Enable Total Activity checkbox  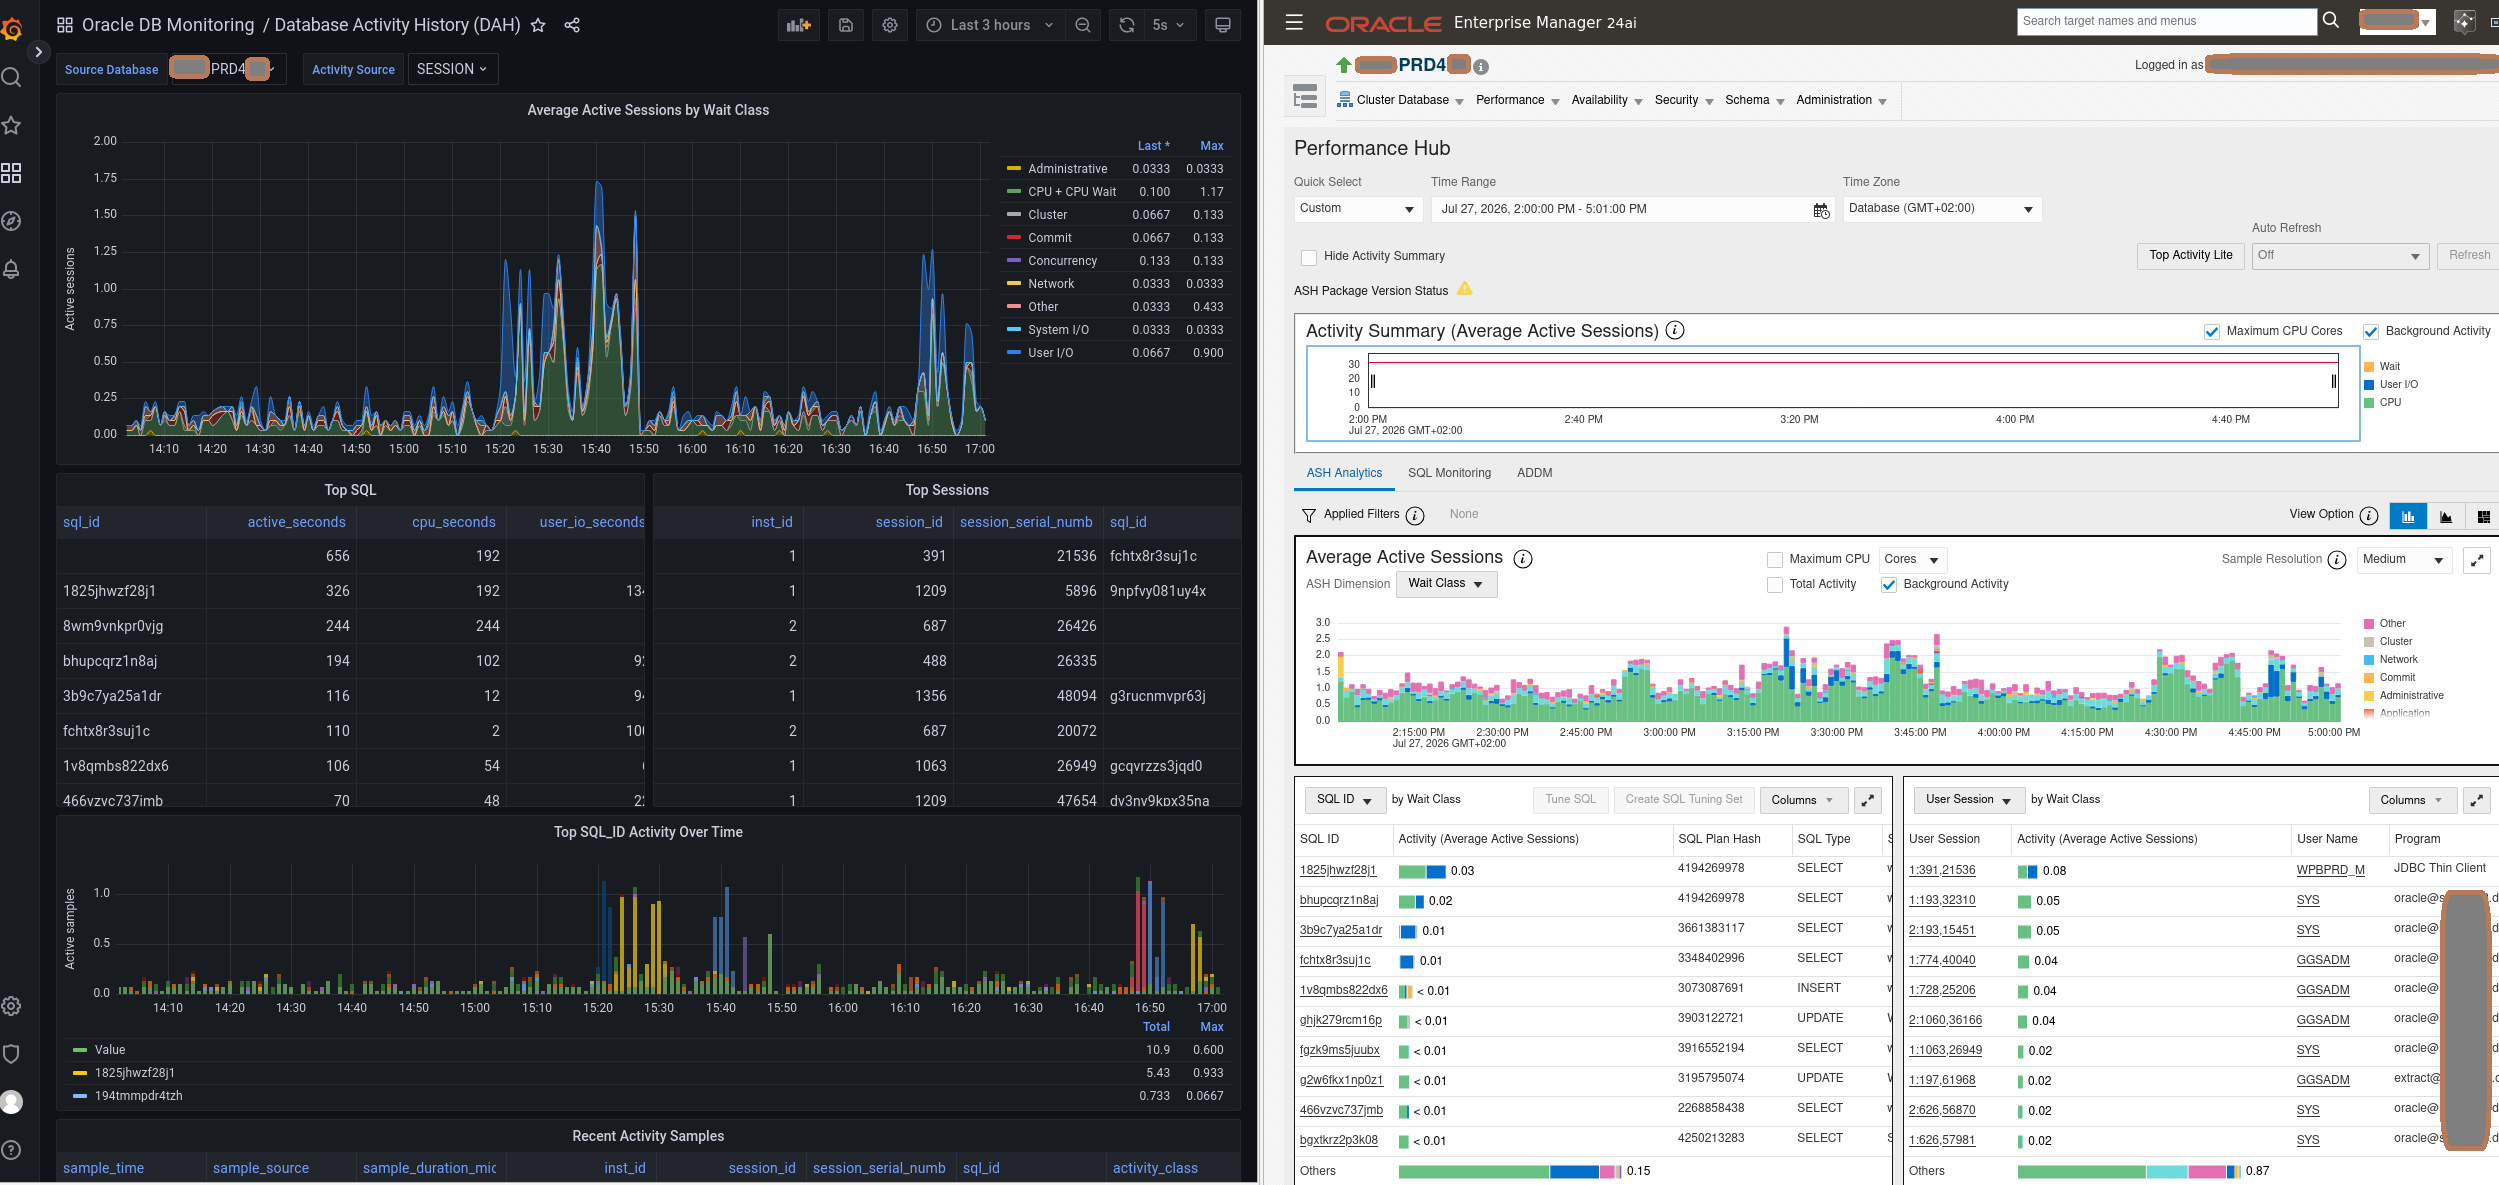[x=1775, y=585]
